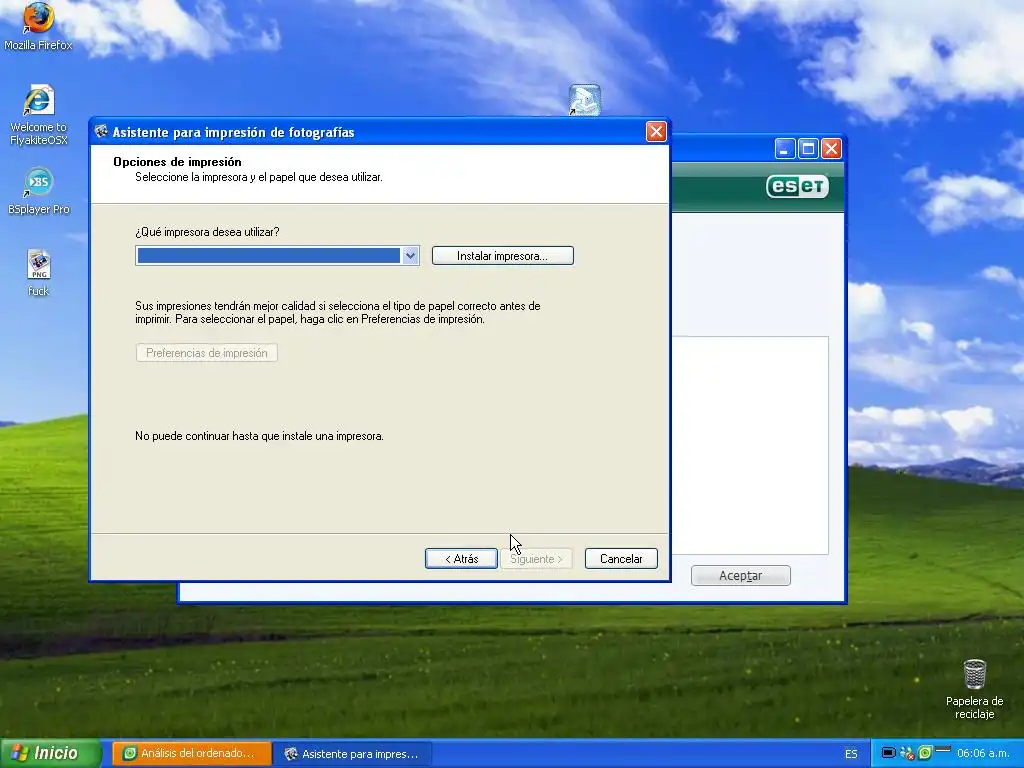1024x768 pixels.
Task: Click the Instalar impresora button
Action: 503,256
